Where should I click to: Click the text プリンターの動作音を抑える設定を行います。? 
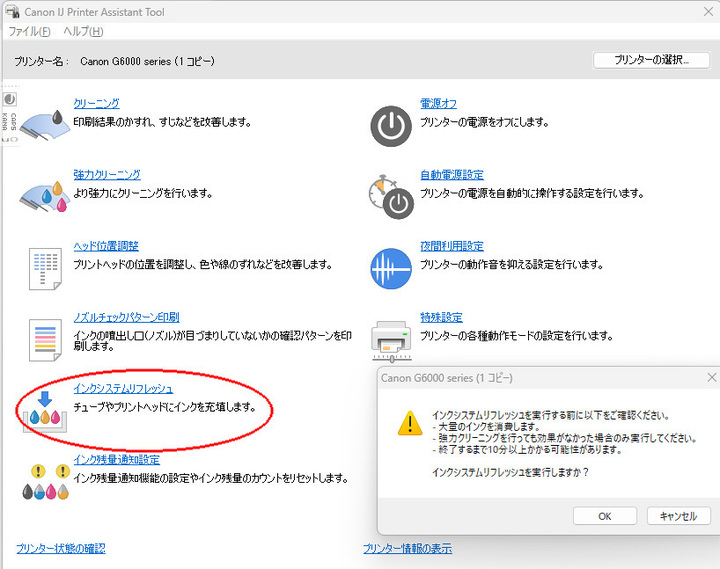pos(512,265)
